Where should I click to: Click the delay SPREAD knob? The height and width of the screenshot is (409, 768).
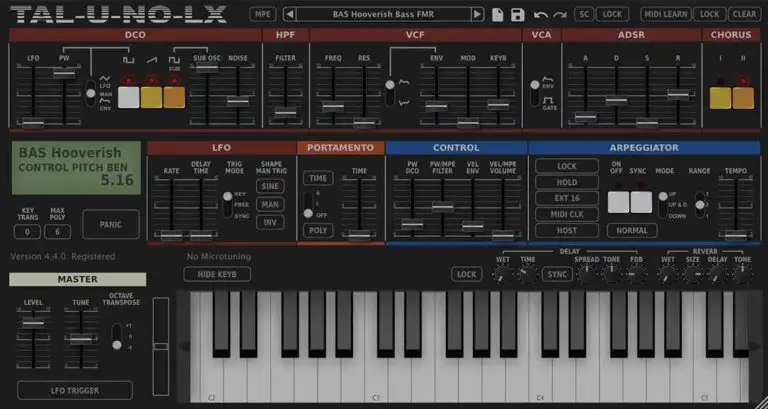click(587, 275)
